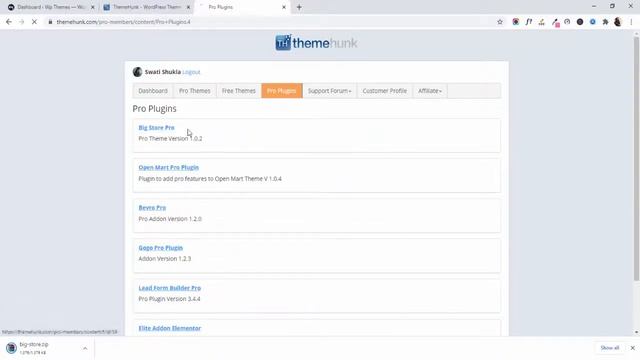Click text Pro Addon Version 1.2.0
The image size is (640, 360).
(170, 219)
